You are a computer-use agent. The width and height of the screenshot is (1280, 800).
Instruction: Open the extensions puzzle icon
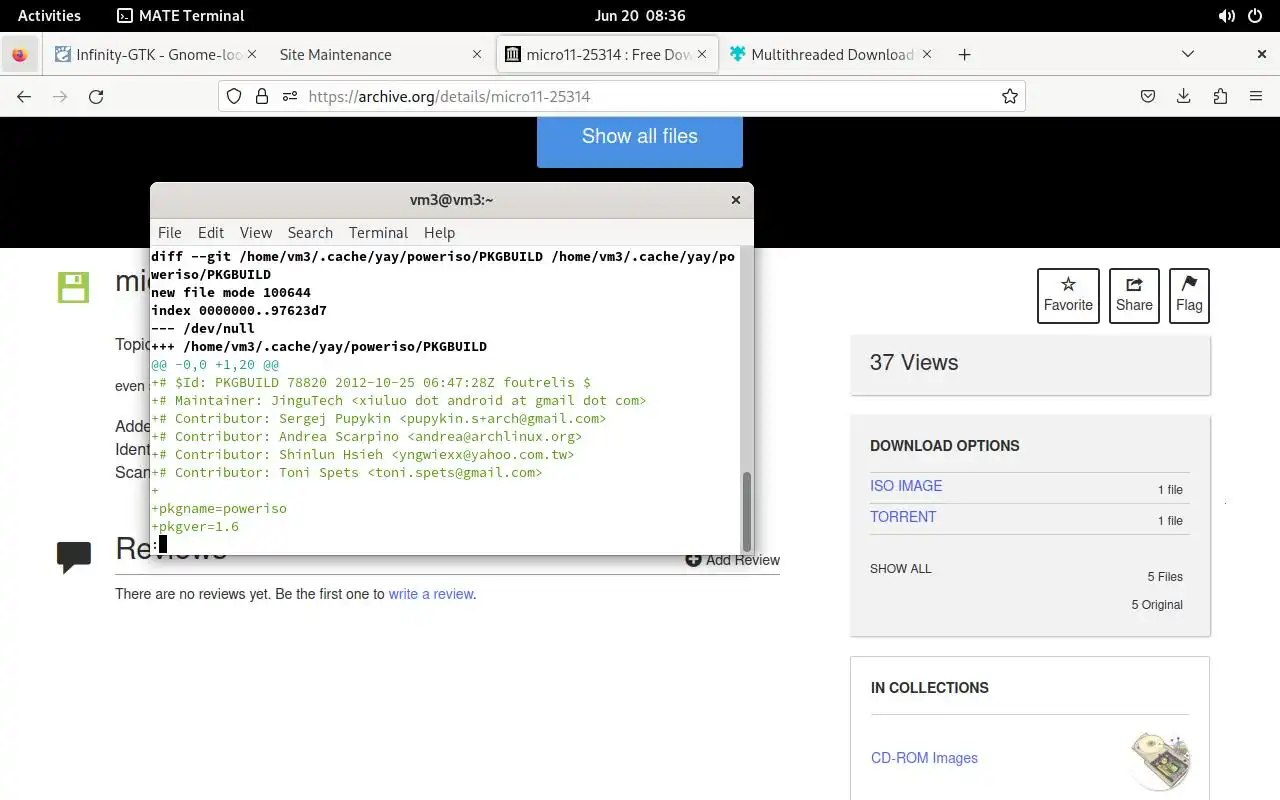coord(1220,97)
